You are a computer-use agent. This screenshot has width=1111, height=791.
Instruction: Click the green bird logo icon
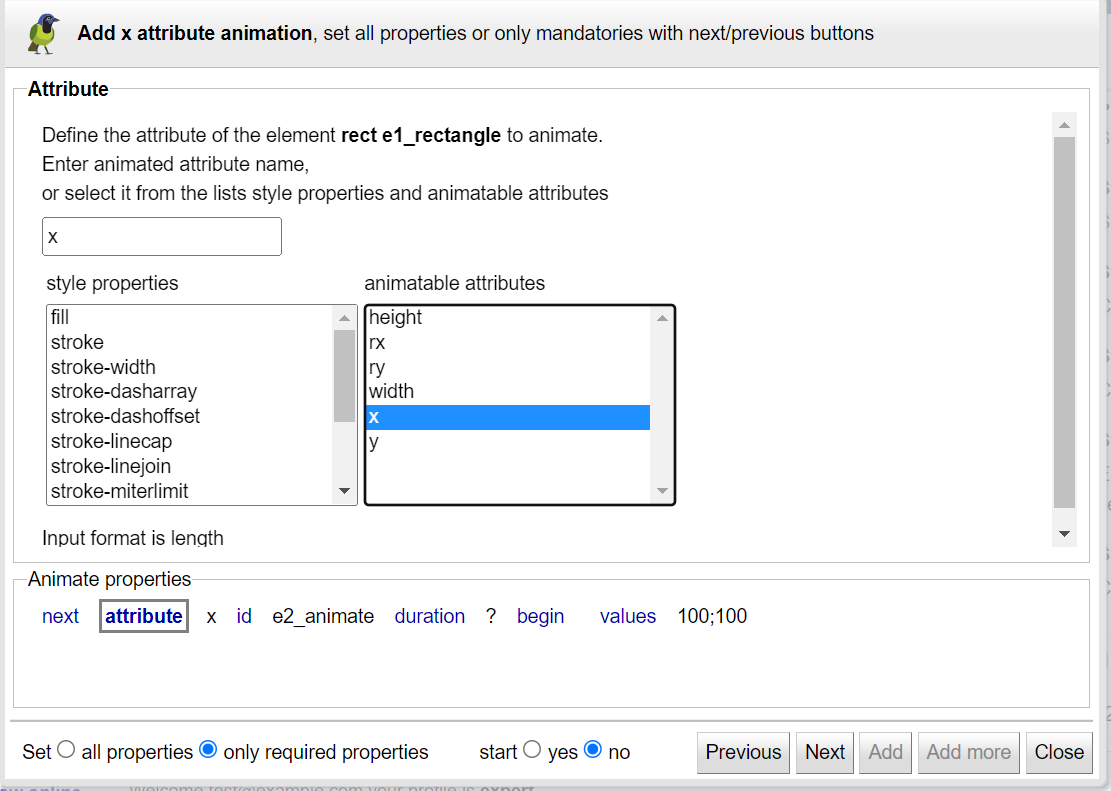[x=44, y=33]
